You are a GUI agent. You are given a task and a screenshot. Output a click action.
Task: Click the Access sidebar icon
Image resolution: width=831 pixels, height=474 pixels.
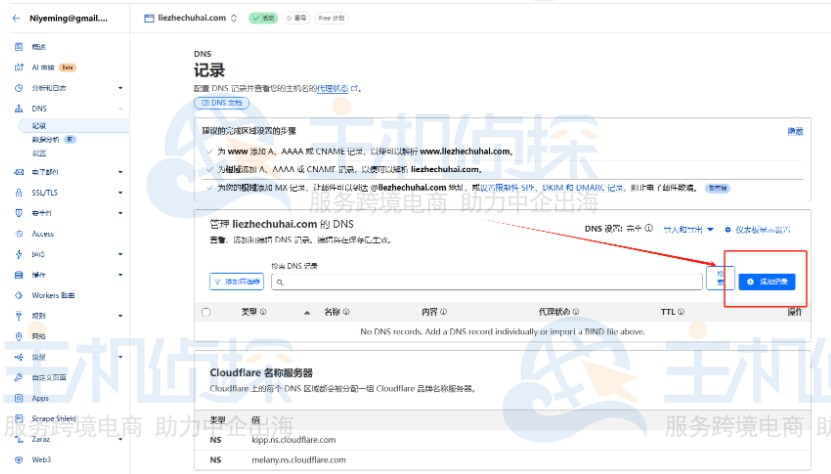(19, 234)
